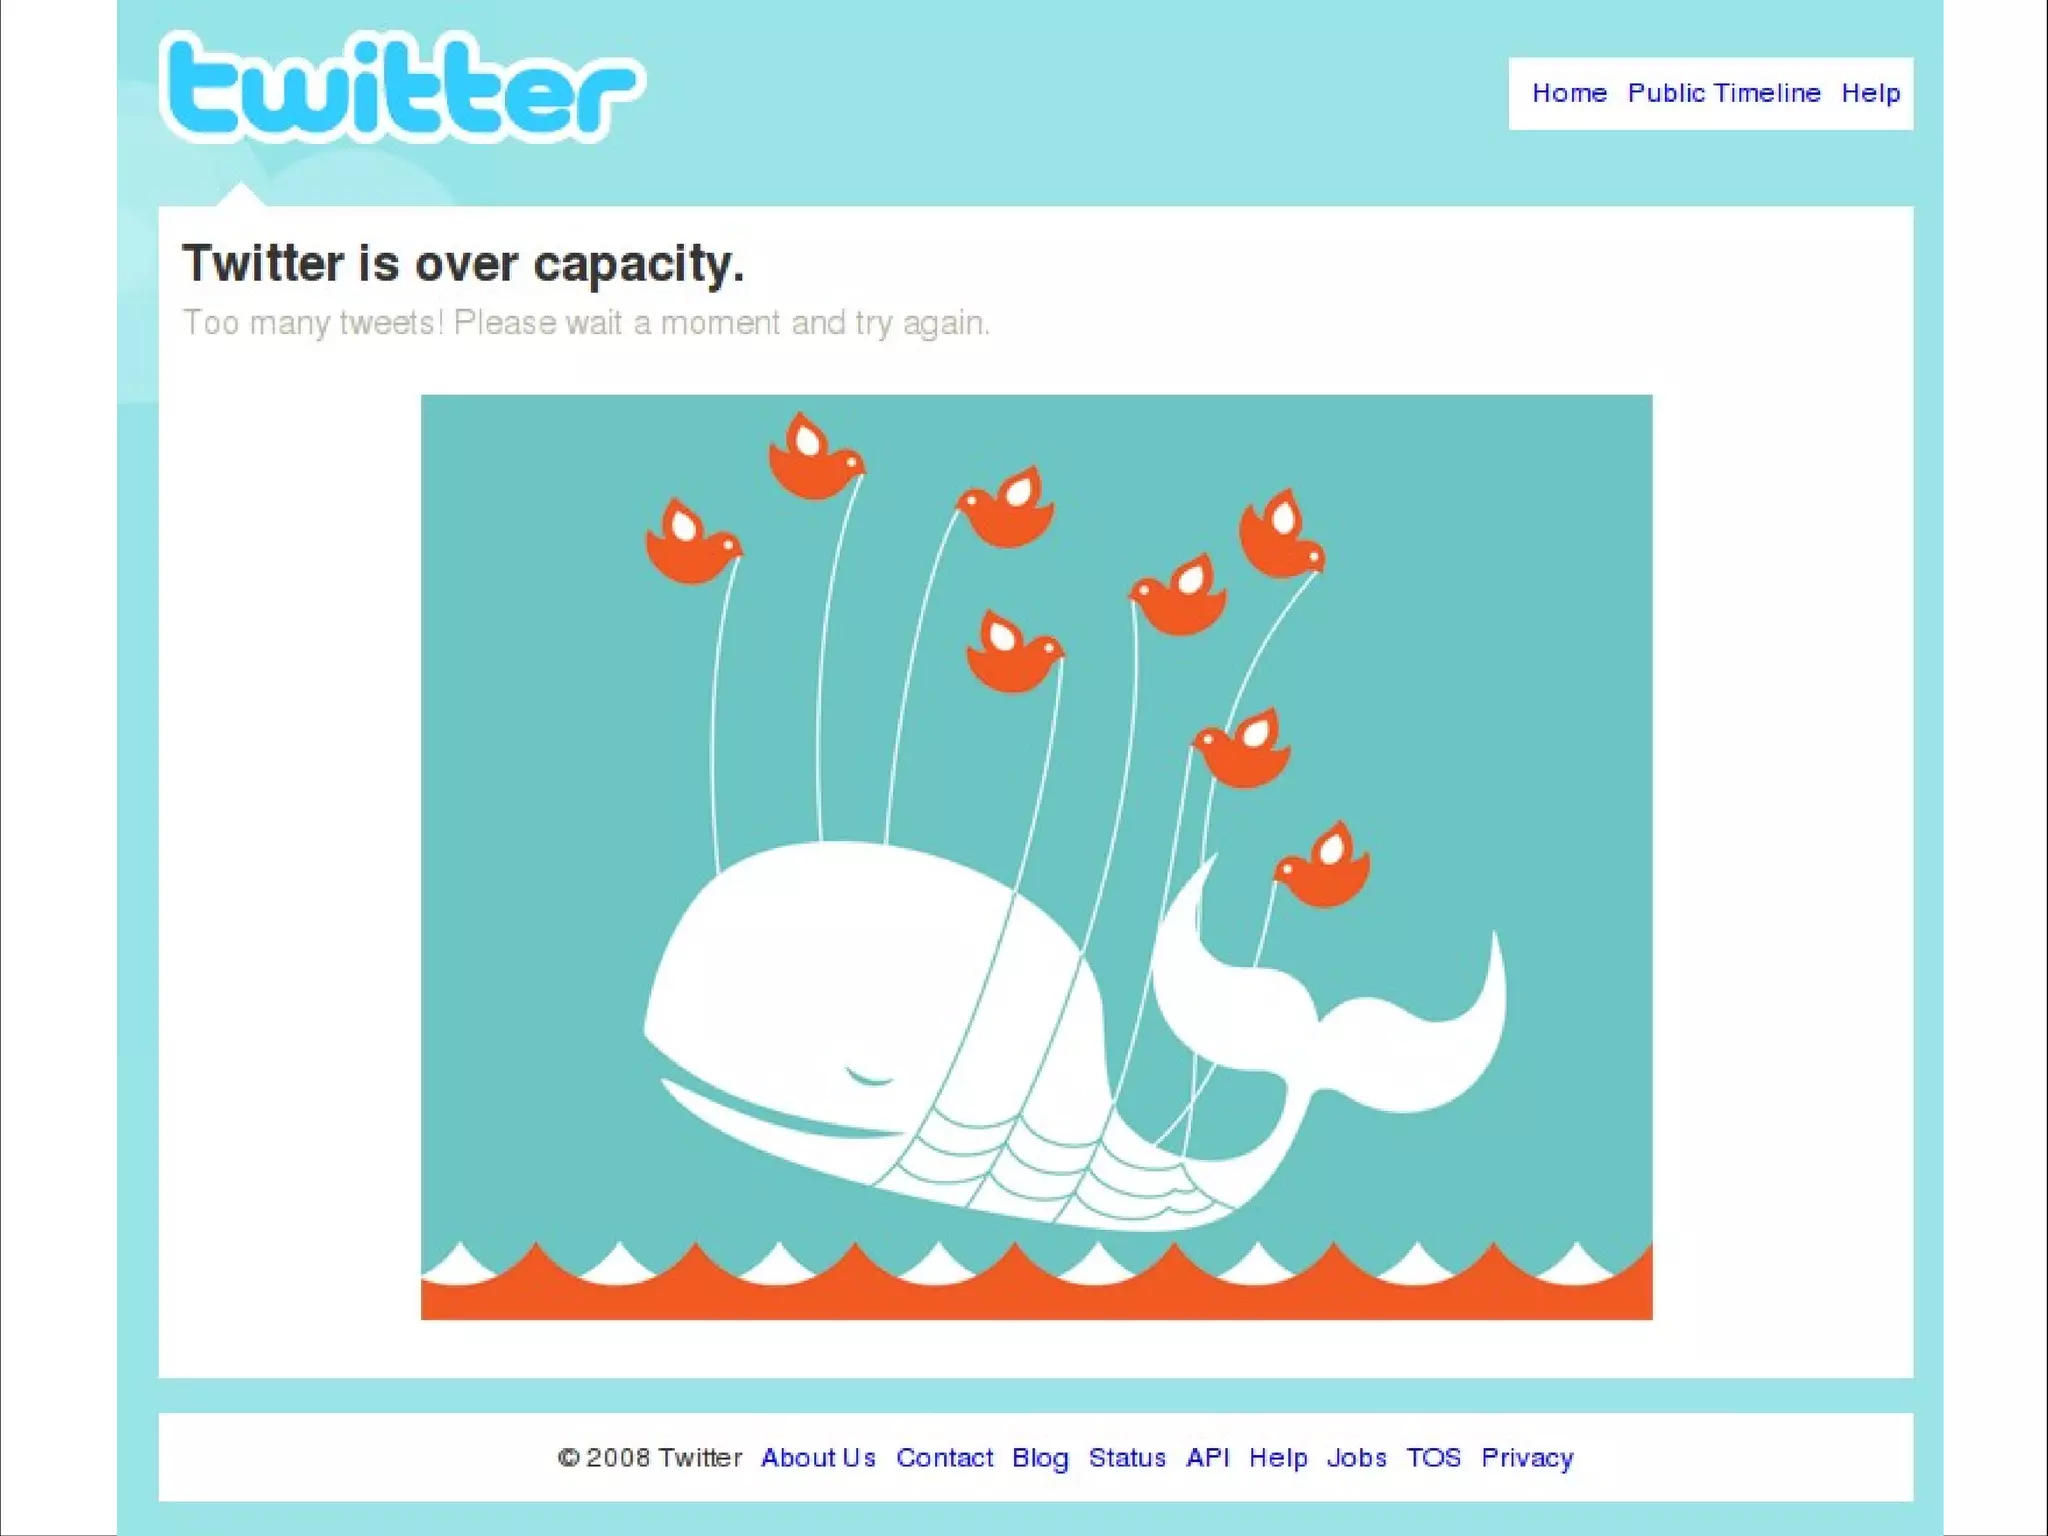Image resolution: width=2048 pixels, height=1536 pixels.
Task: Click the 'Twitter is over capacity' heading
Action: 463,264
